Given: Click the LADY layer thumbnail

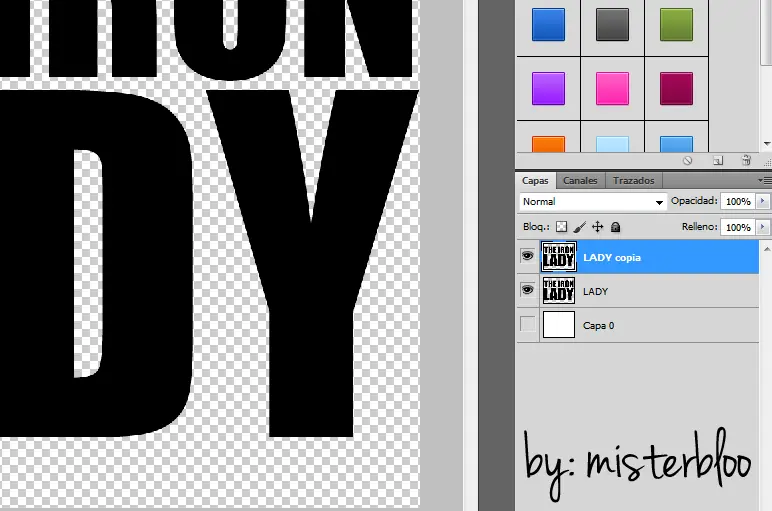Looking at the screenshot, I should [x=559, y=290].
